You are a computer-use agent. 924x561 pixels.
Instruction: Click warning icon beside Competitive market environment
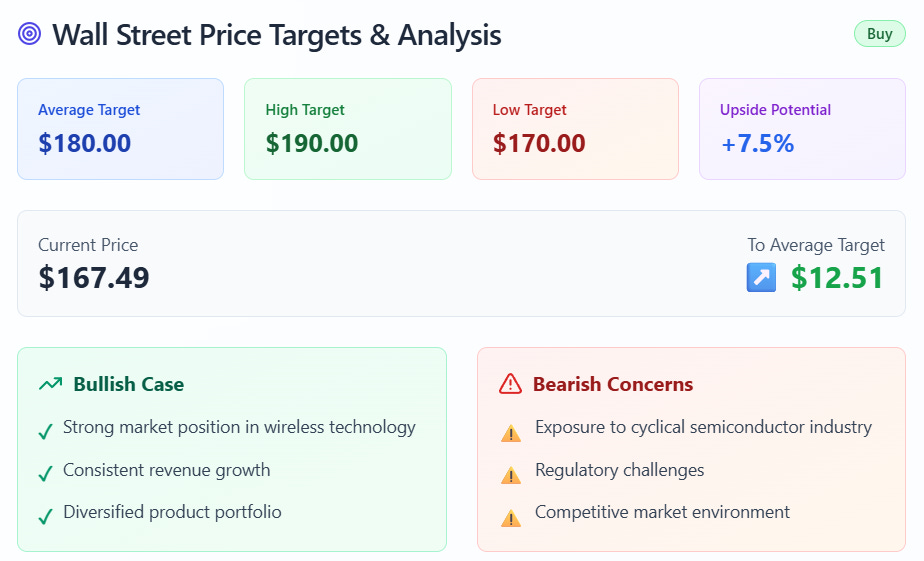(x=511, y=518)
